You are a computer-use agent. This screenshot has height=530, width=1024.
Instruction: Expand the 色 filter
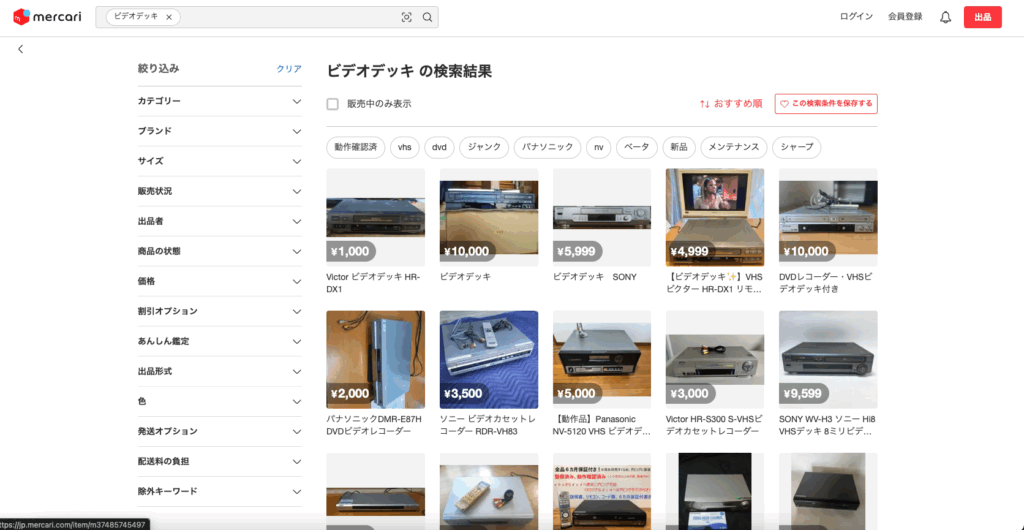point(219,401)
